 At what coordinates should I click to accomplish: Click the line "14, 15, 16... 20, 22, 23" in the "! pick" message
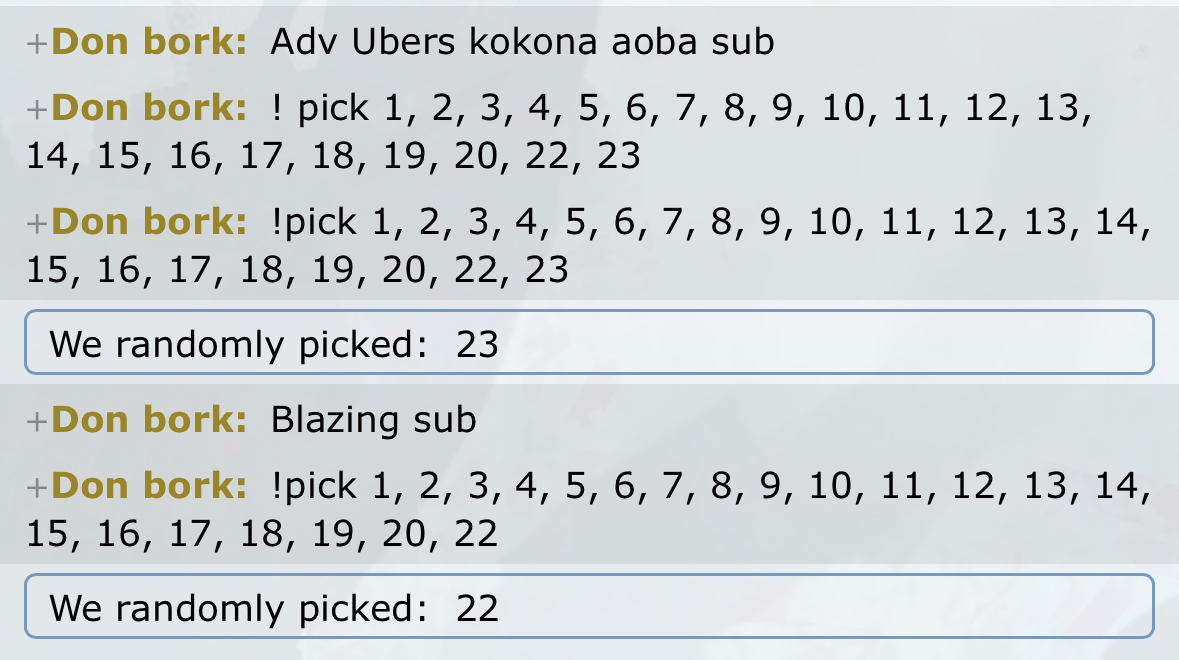coord(333,156)
